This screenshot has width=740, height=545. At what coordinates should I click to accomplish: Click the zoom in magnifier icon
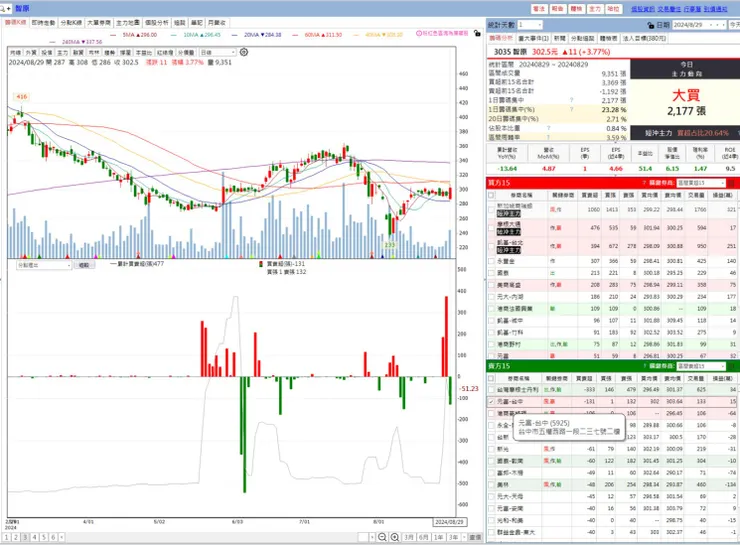tap(395, 537)
